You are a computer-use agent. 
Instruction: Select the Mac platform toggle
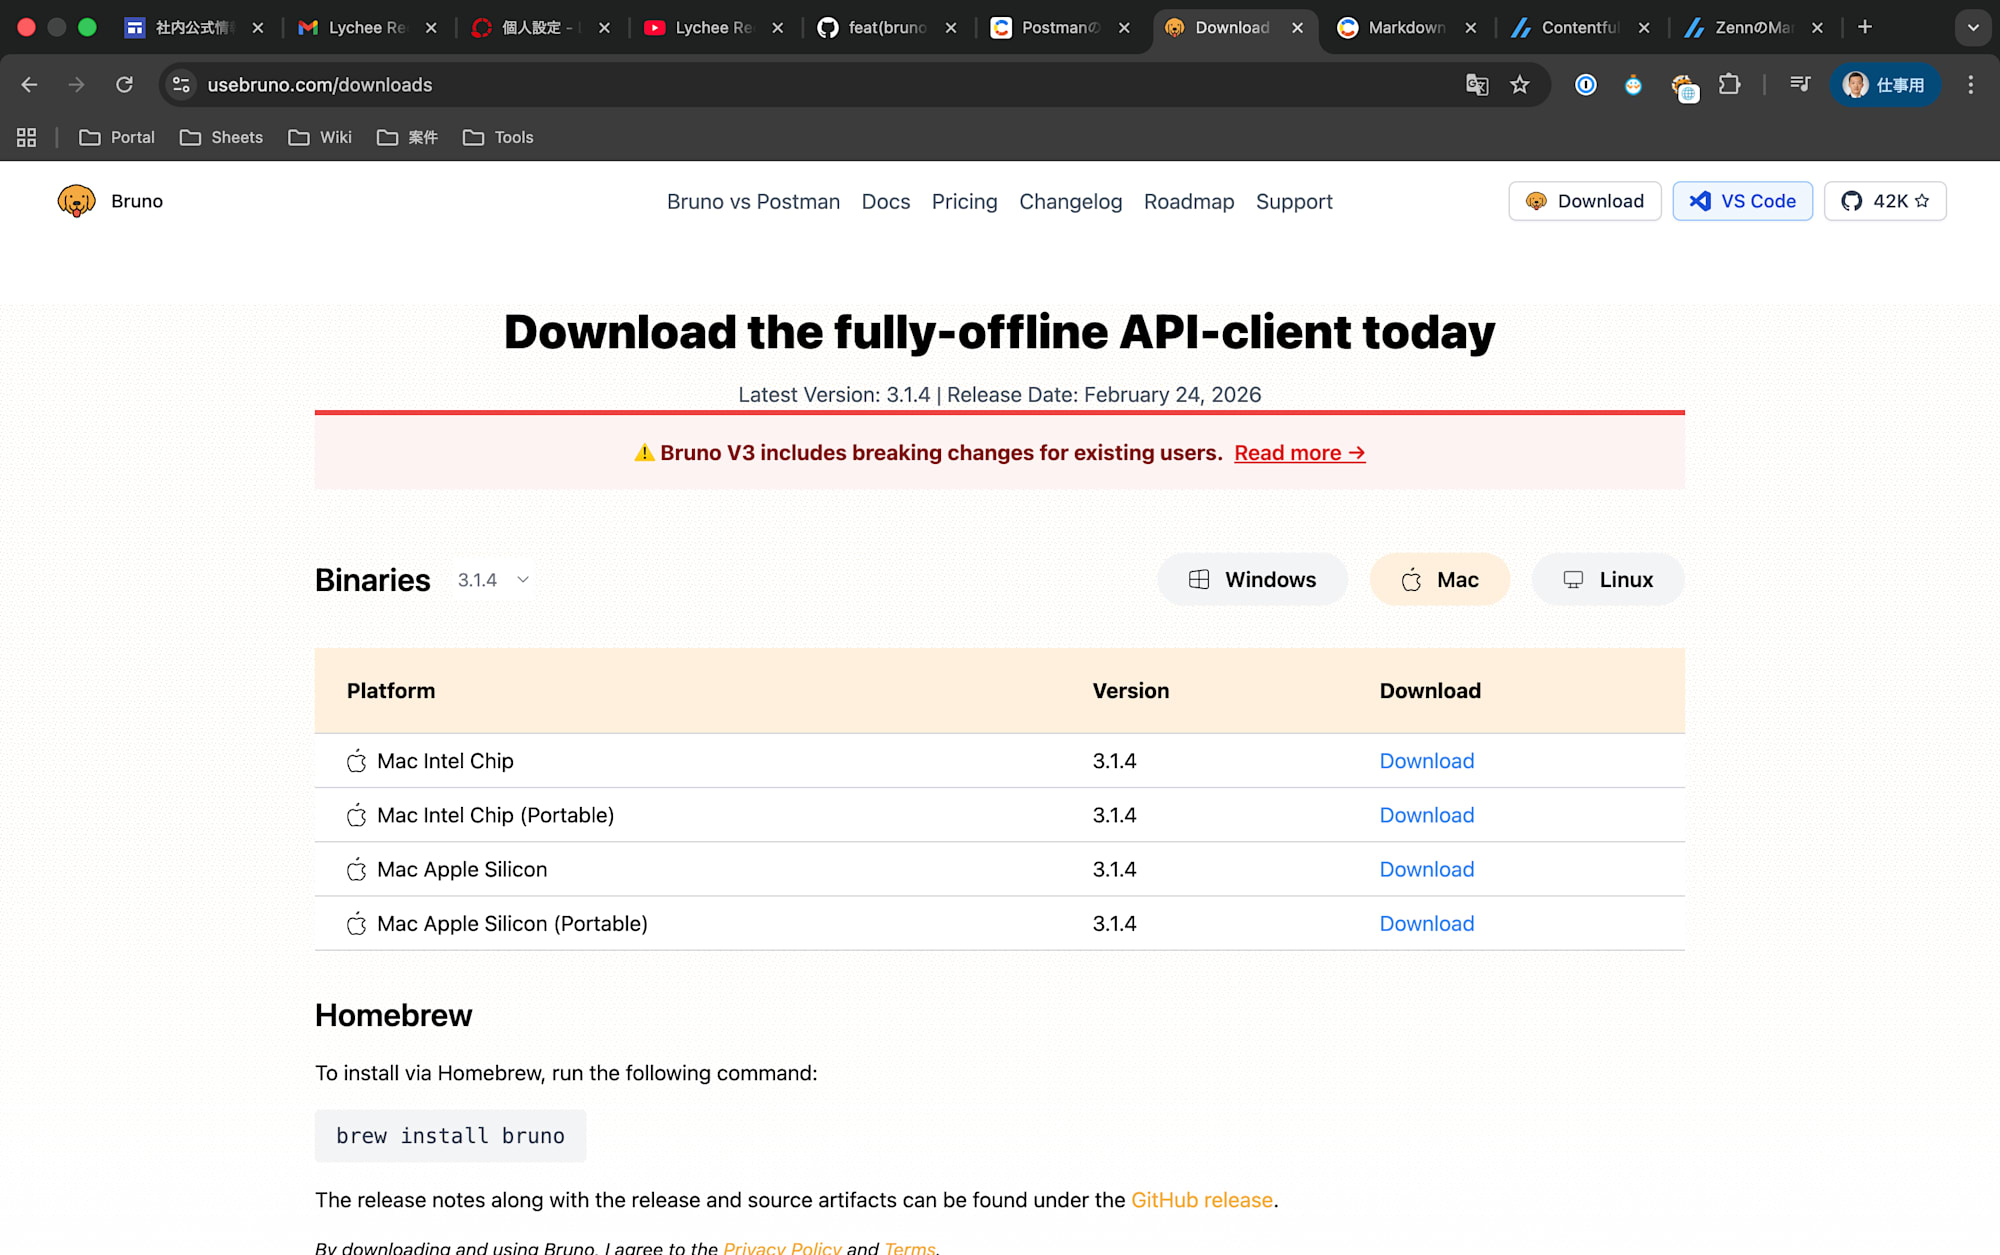pos(1439,580)
